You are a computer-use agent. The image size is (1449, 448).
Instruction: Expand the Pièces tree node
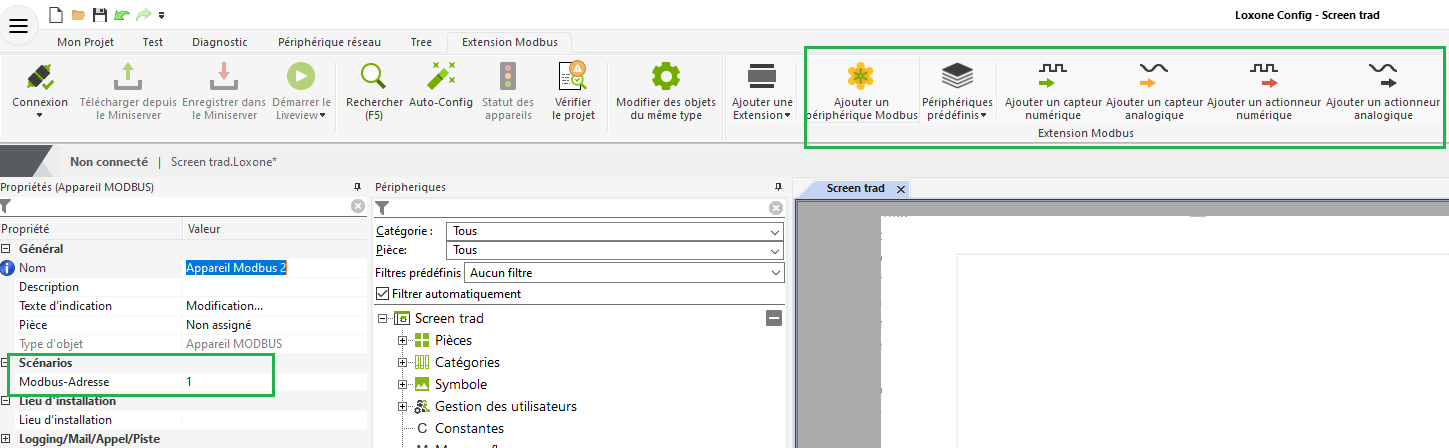point(404,341)
